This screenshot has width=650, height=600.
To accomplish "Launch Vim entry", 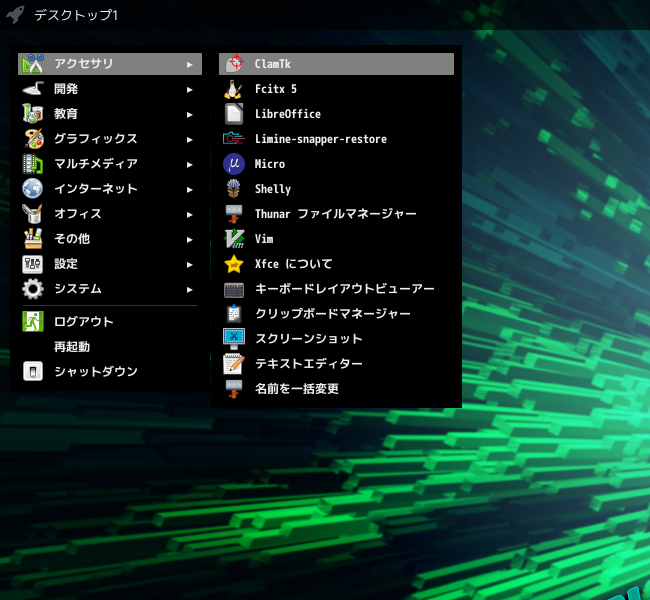I will tap(336, 238).
